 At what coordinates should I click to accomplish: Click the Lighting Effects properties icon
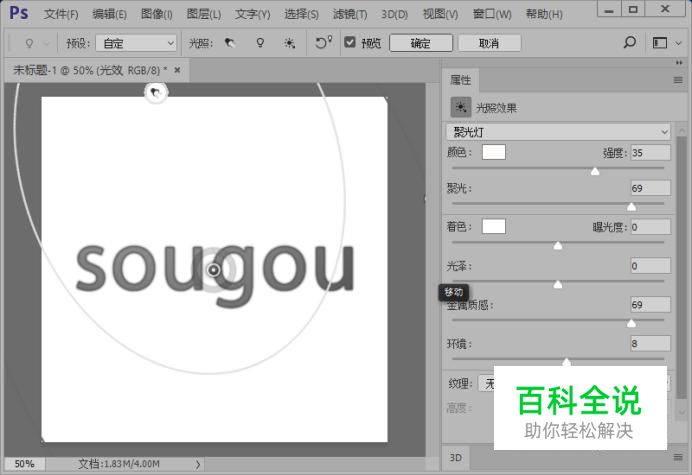point(461,107)
